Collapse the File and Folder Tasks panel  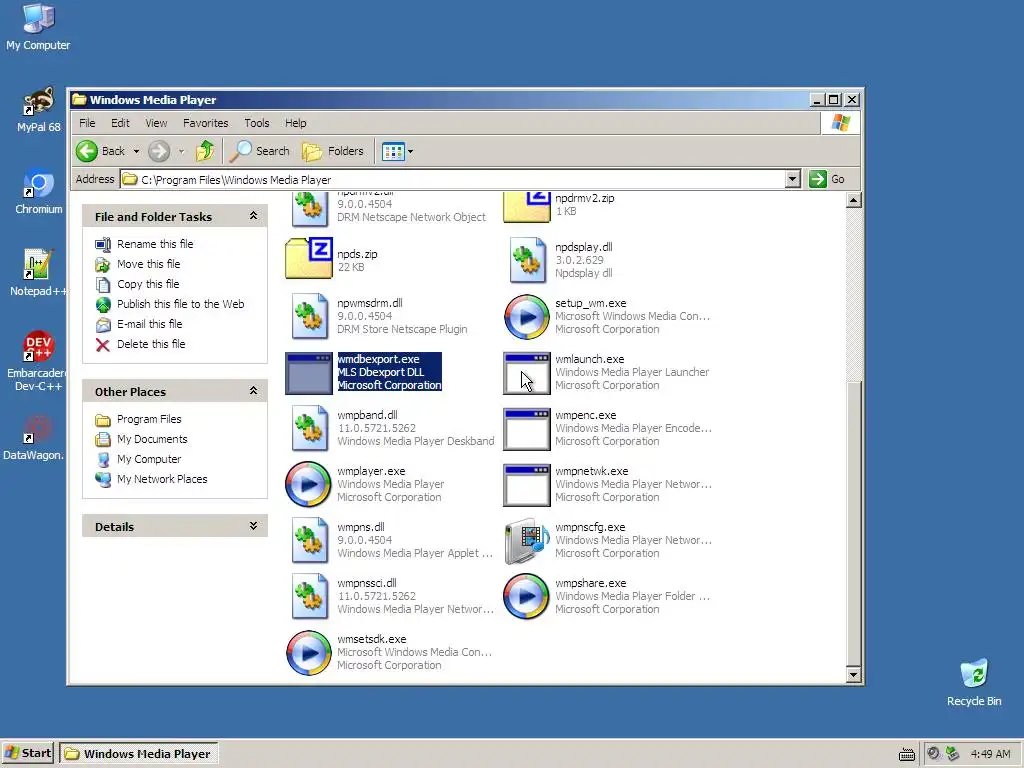[253, 216]
